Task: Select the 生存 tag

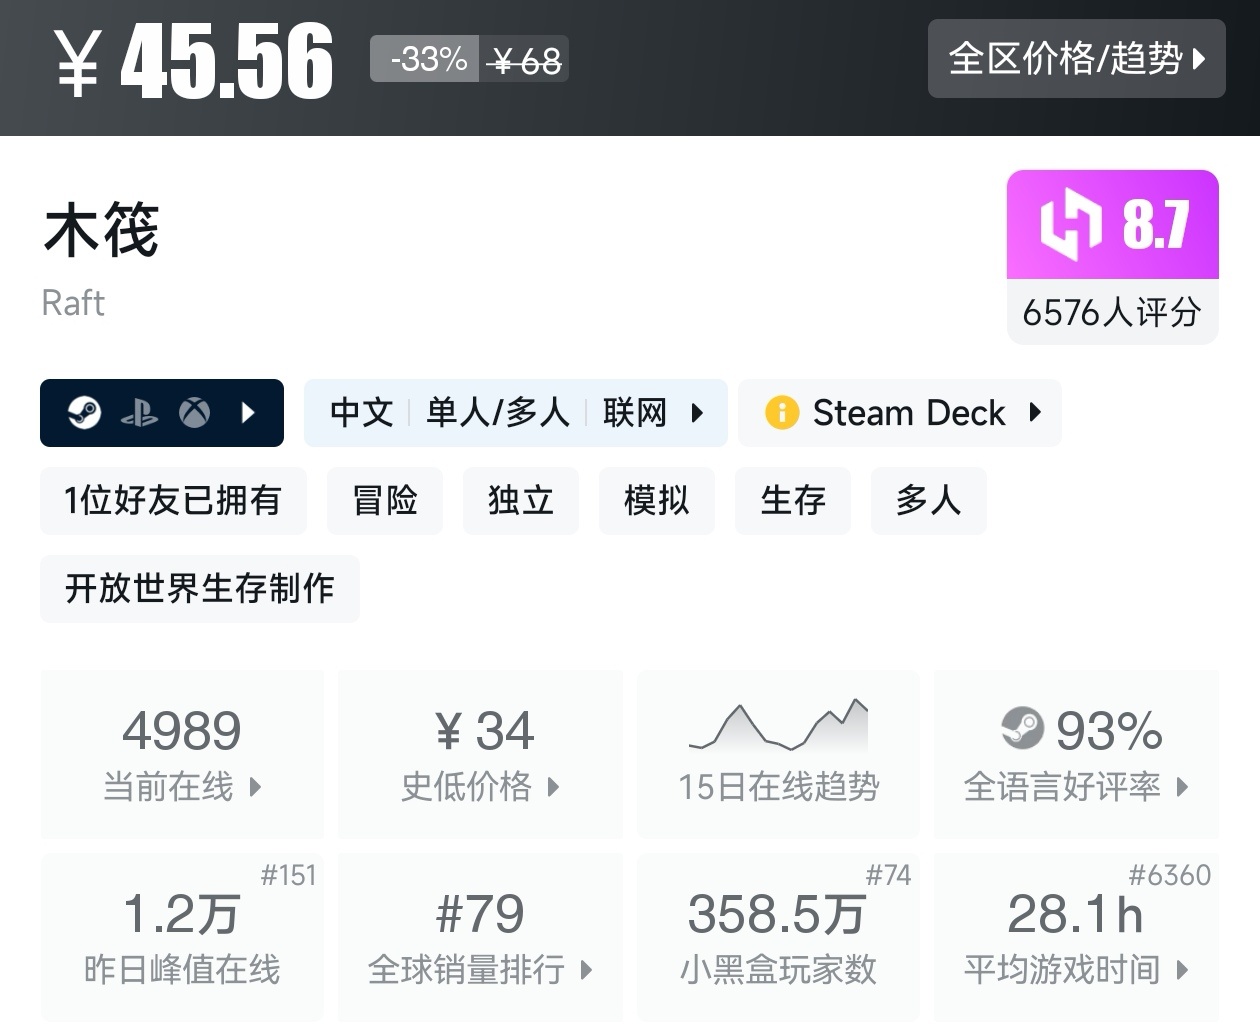Action: pos(793,500)
